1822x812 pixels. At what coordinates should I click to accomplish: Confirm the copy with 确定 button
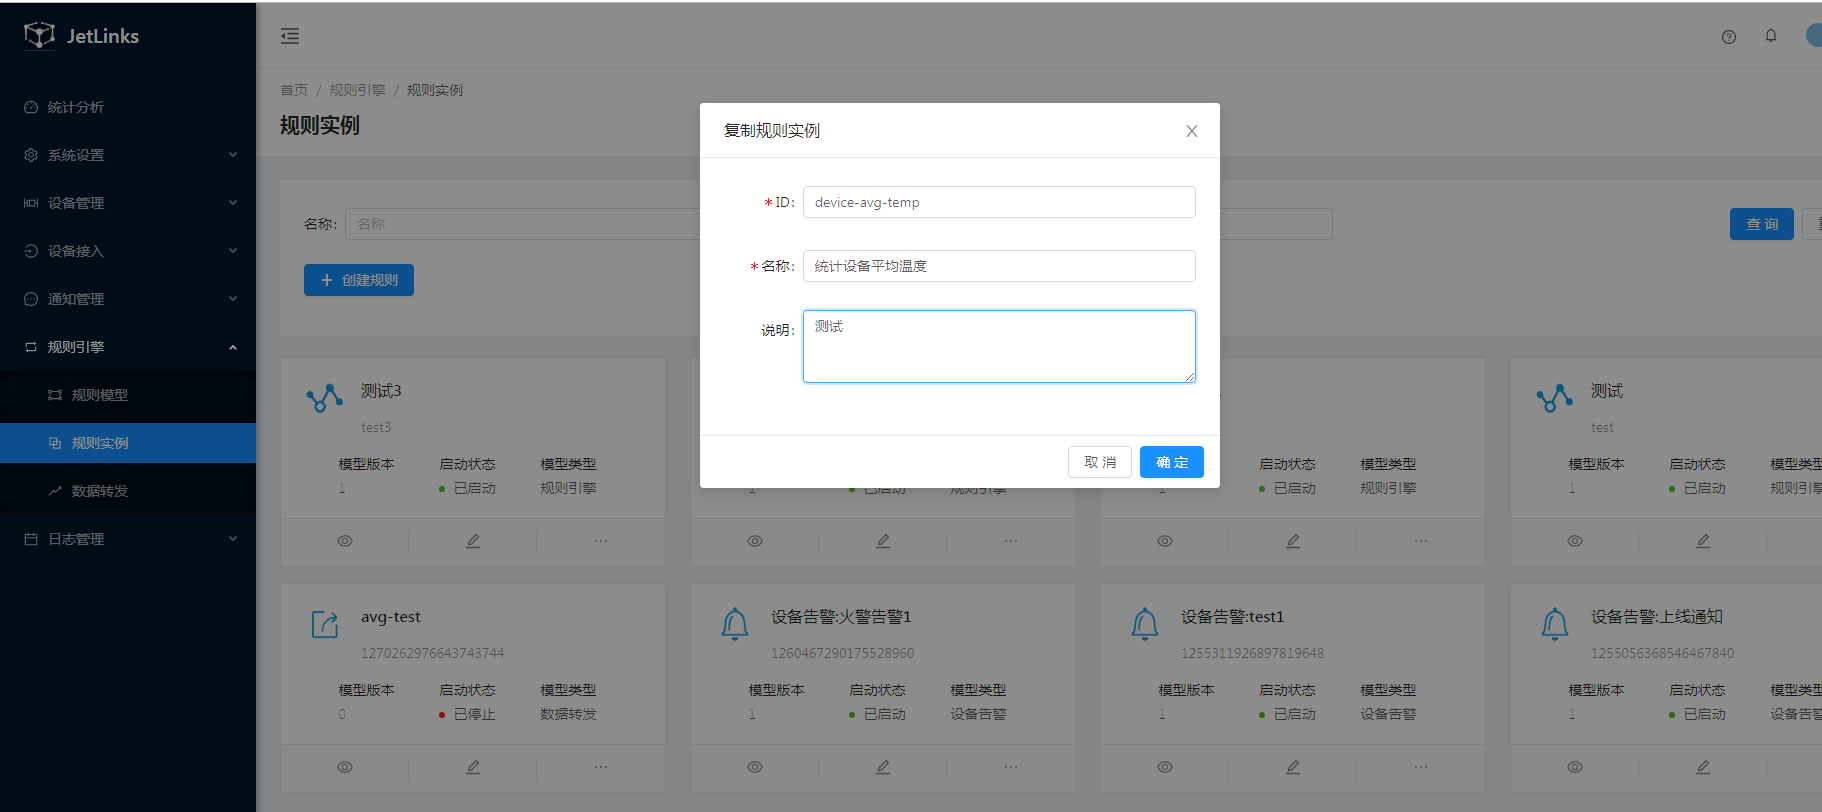1172,462
